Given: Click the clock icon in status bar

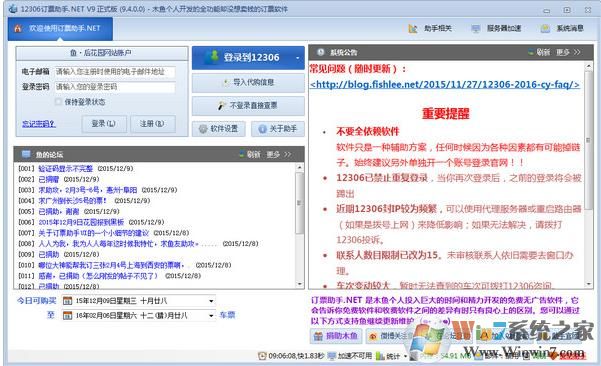Looking at the screenshot, I should [x=262, y=356].
